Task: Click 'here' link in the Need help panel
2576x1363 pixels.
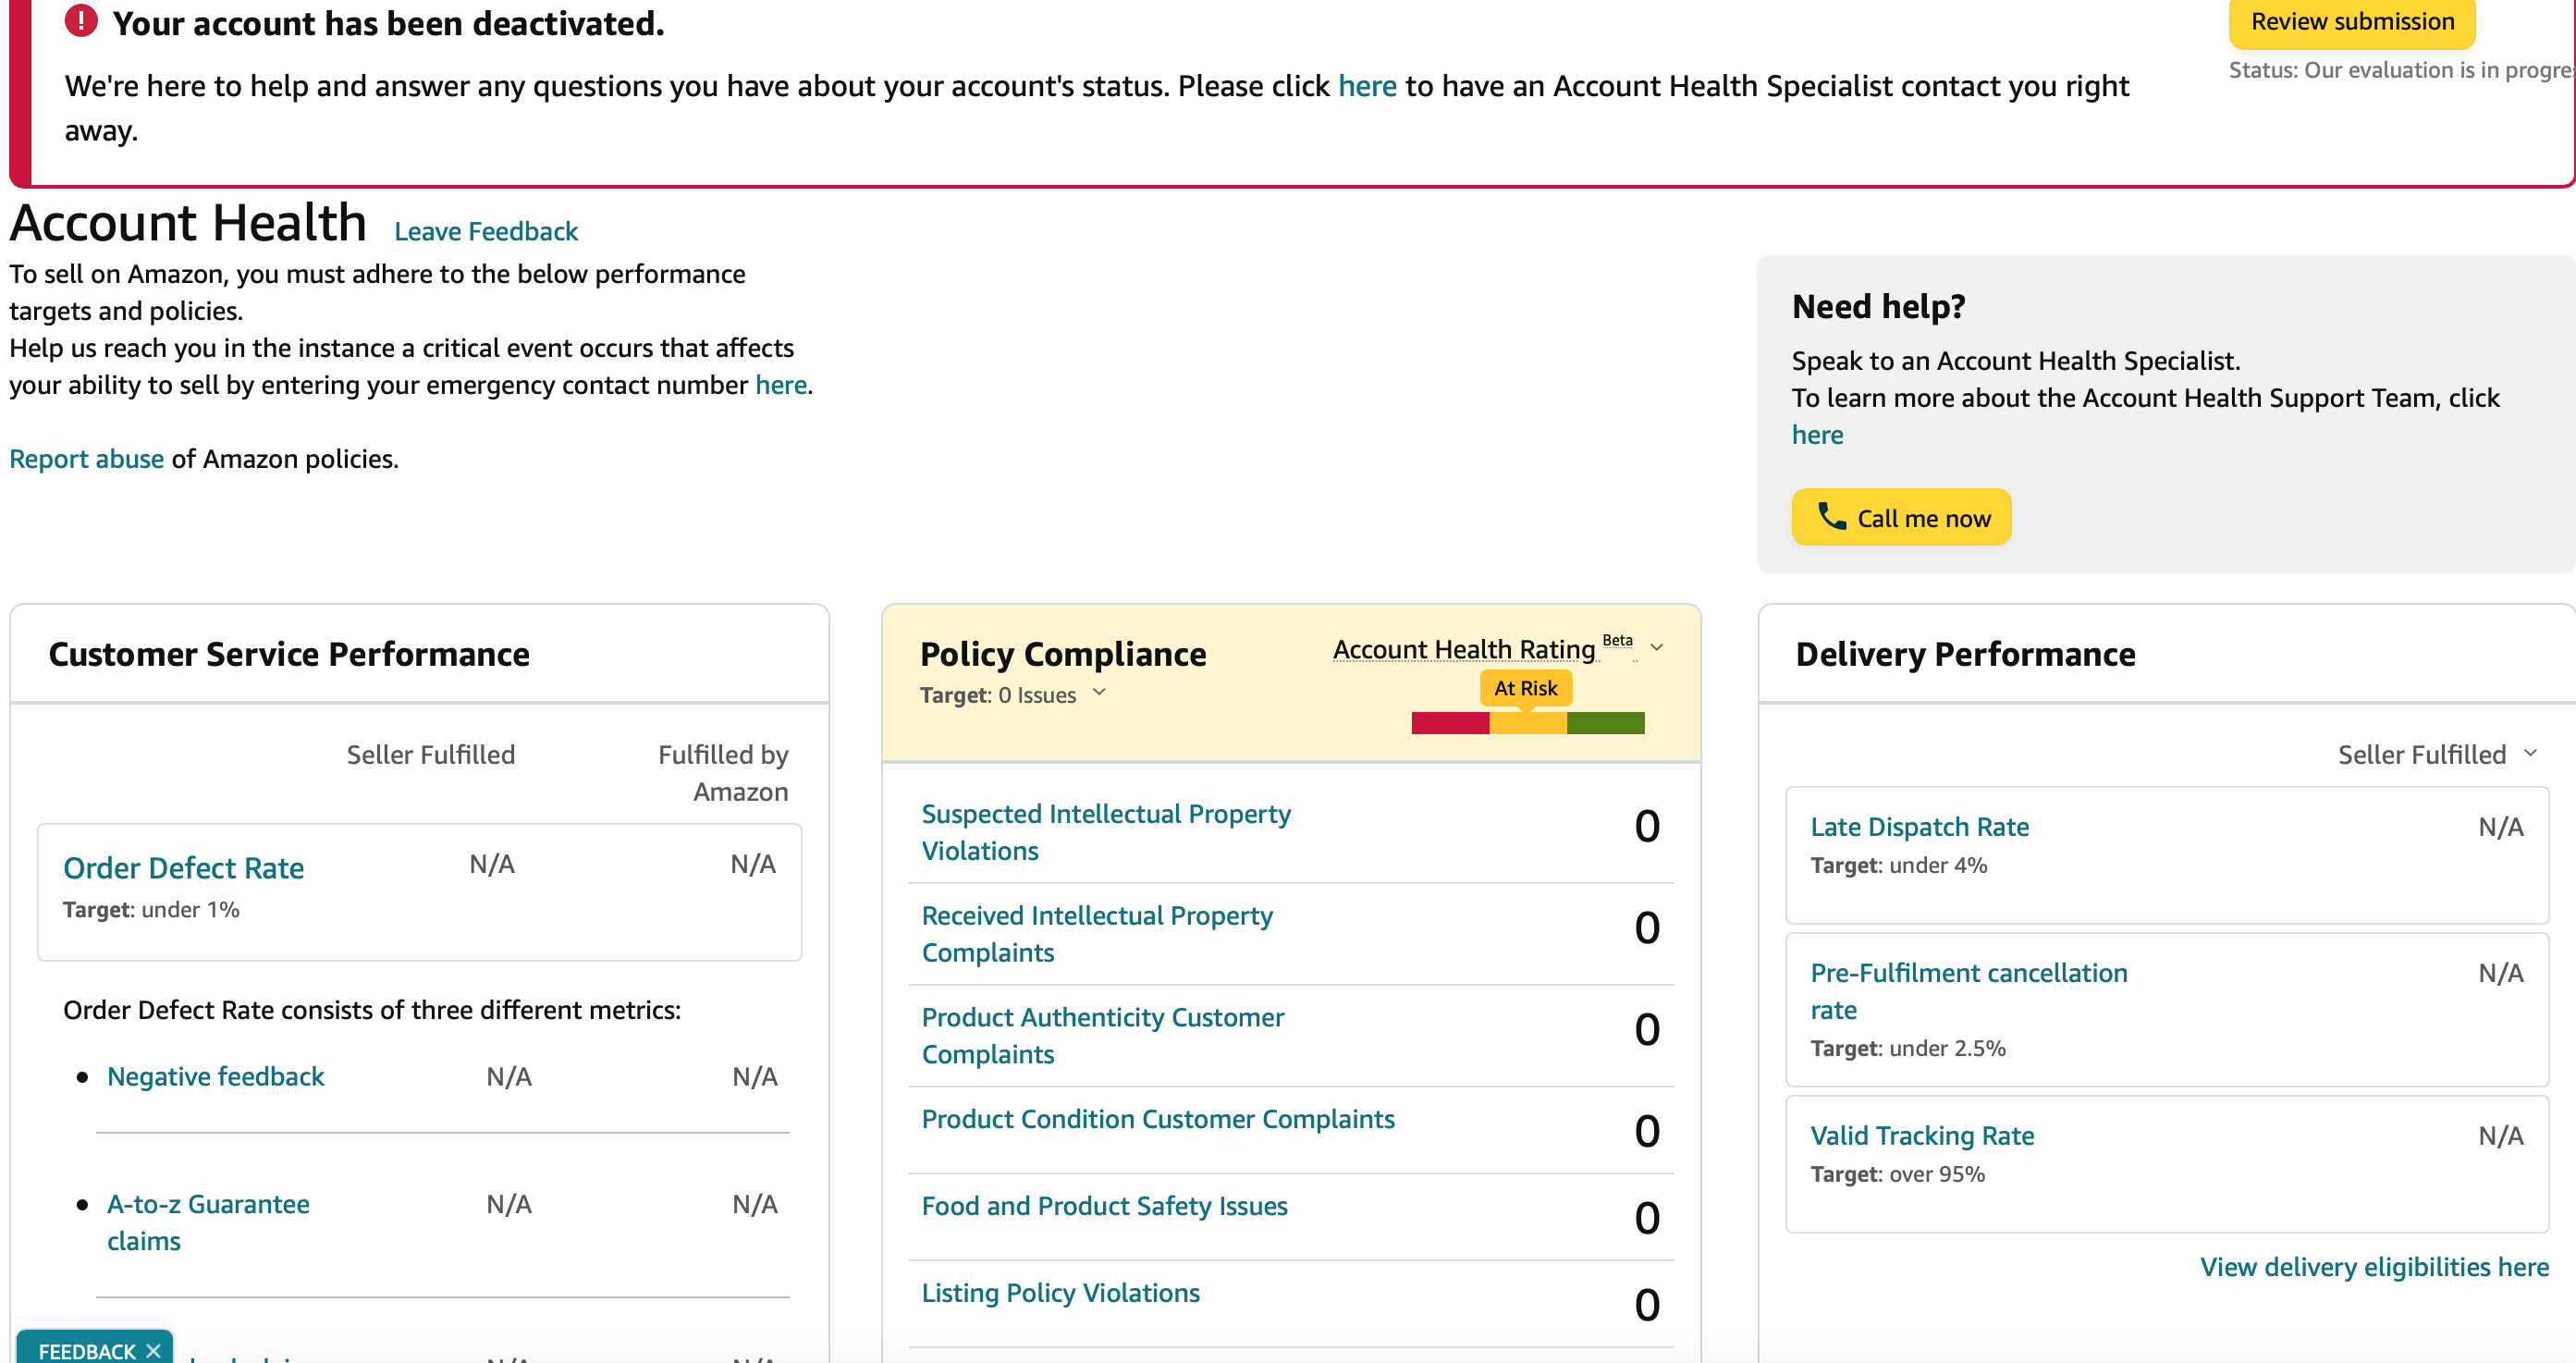Action: pyautogui.click(x=1817, y=435)
